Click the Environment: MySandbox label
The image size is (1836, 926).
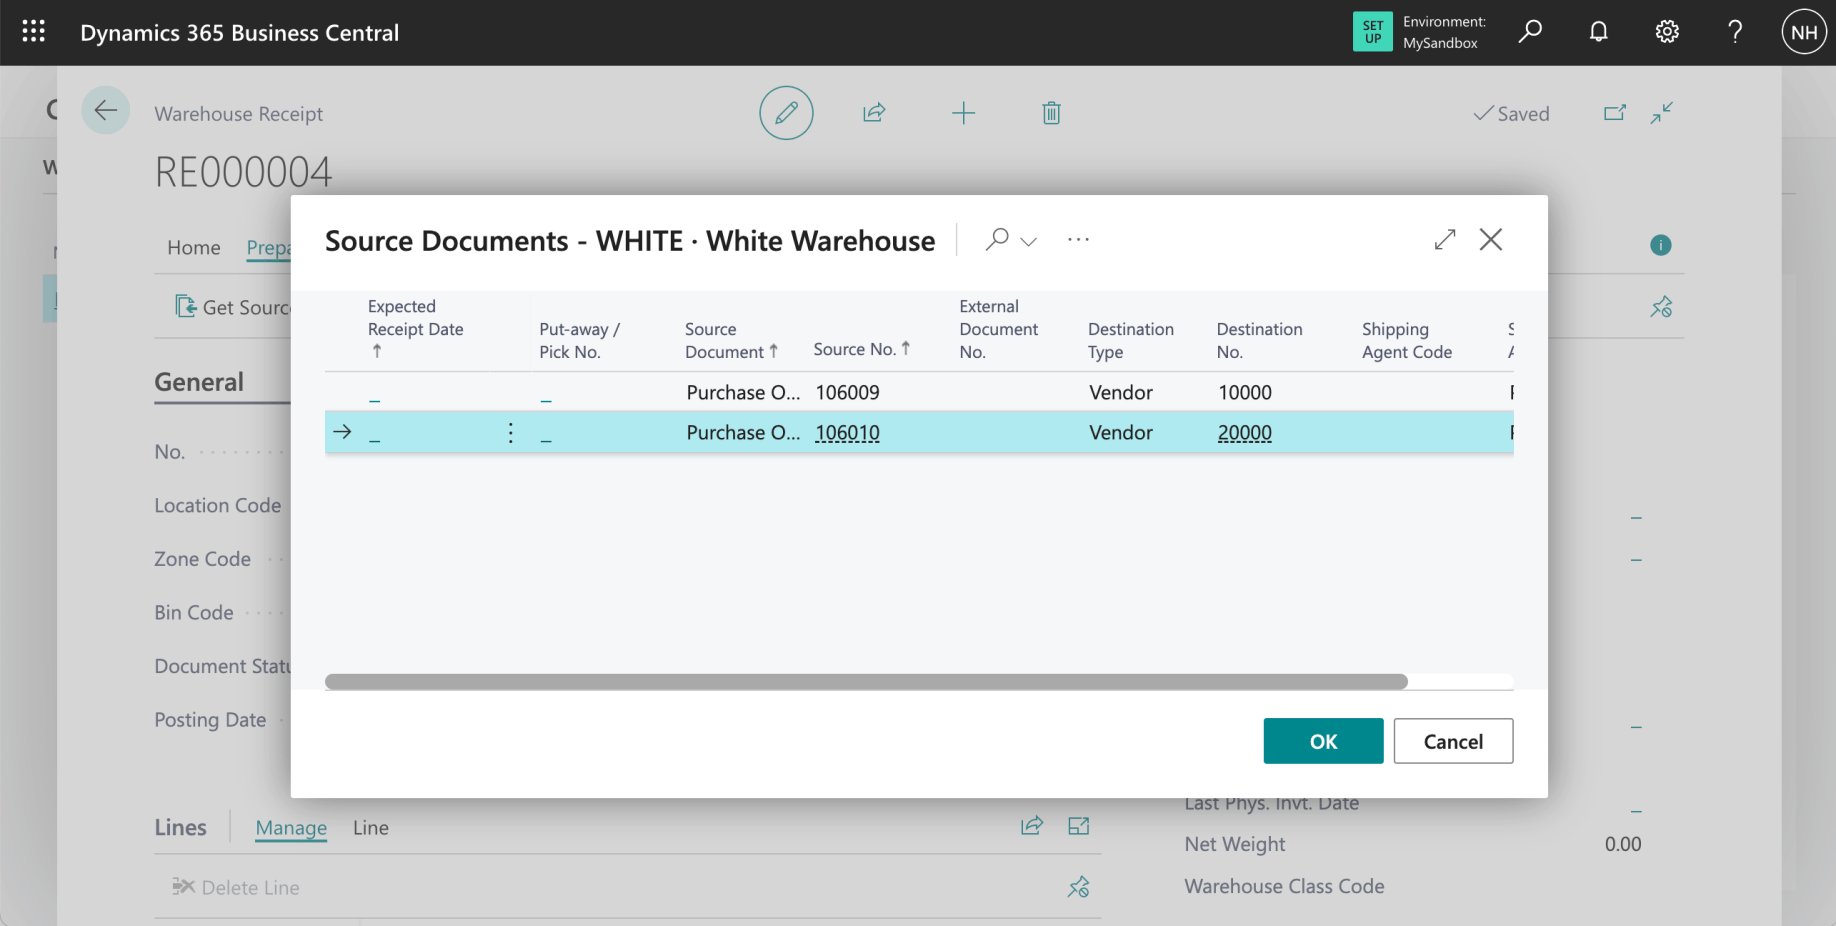1444,32
